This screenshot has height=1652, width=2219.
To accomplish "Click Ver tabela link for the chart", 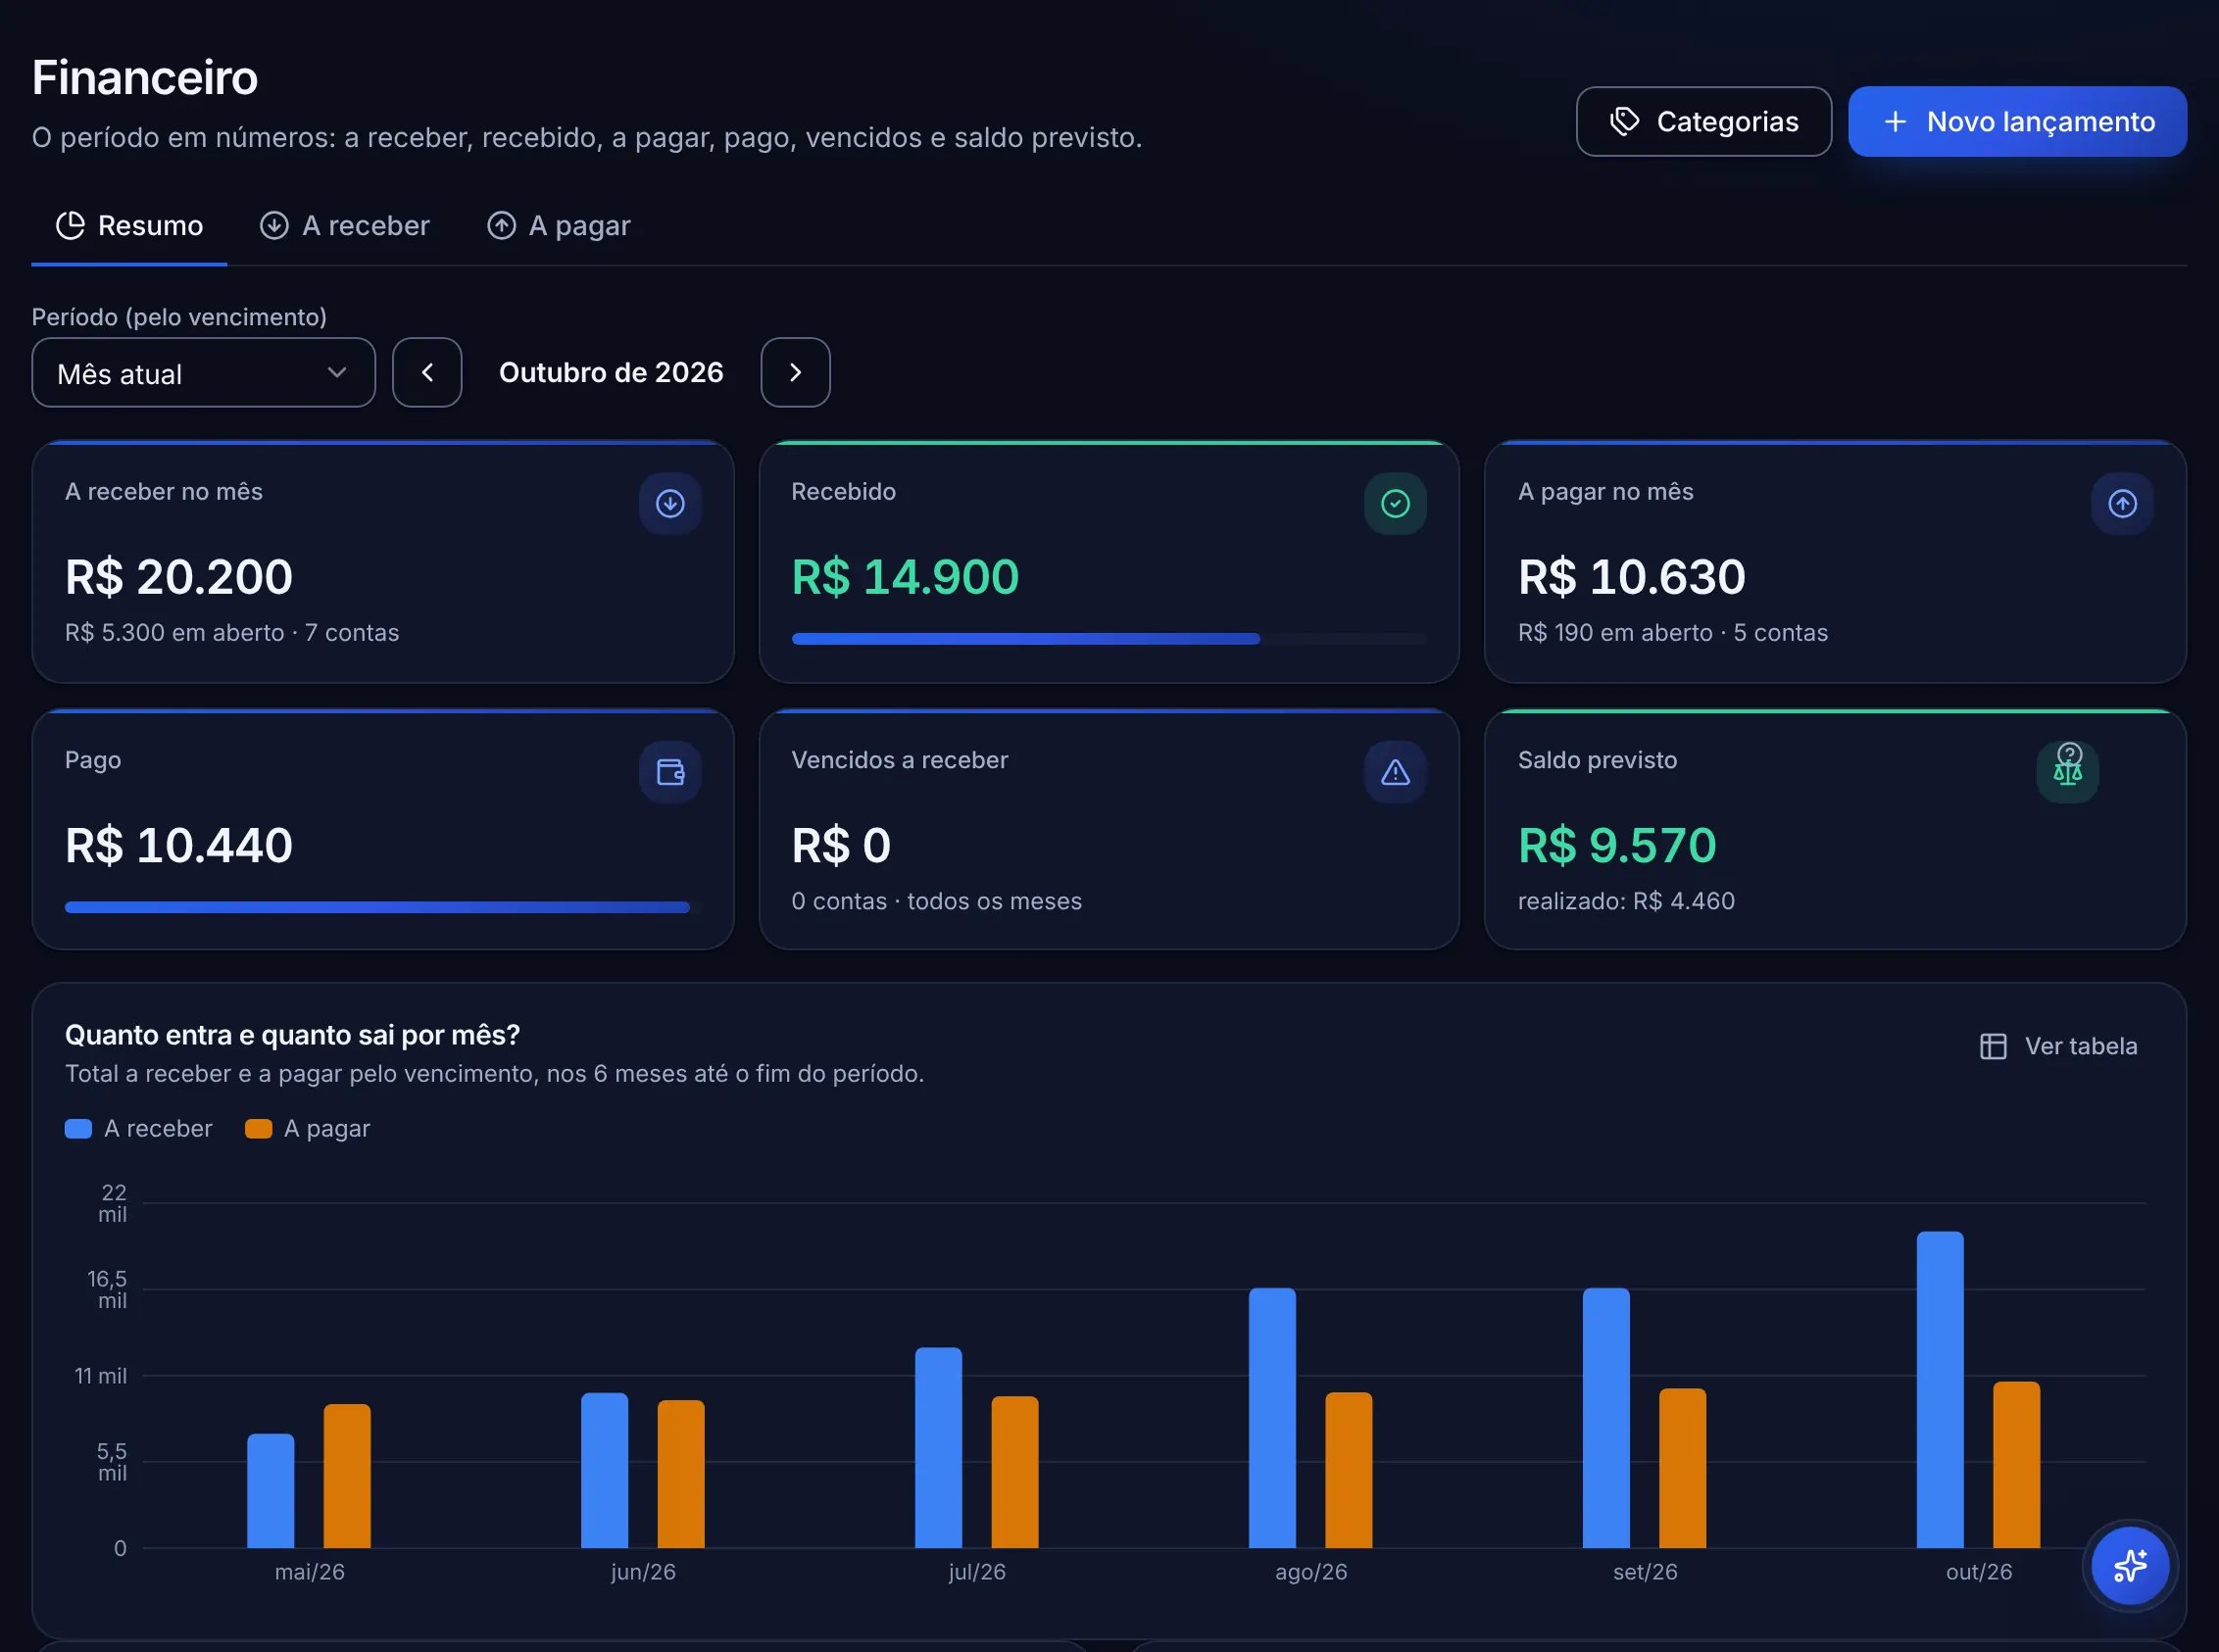I will click(2059, 1046).
